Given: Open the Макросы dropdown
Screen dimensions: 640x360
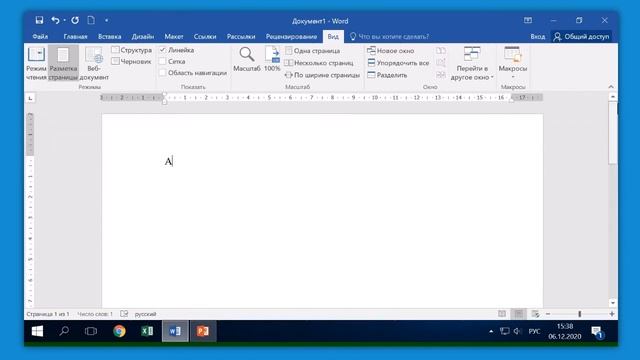Looking at the screenshot, I should pyautogui.click(x=513, y=63).
